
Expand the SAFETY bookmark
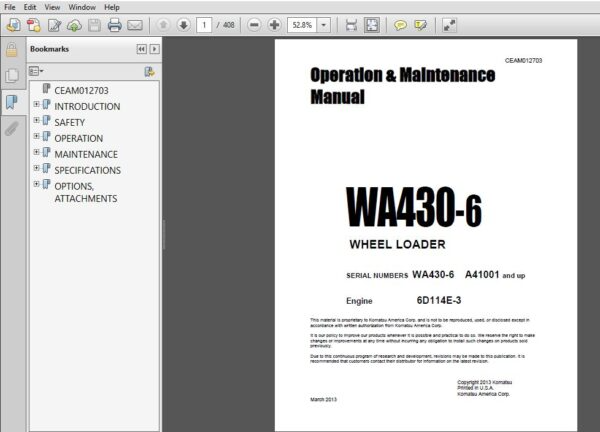coord(36,120)
